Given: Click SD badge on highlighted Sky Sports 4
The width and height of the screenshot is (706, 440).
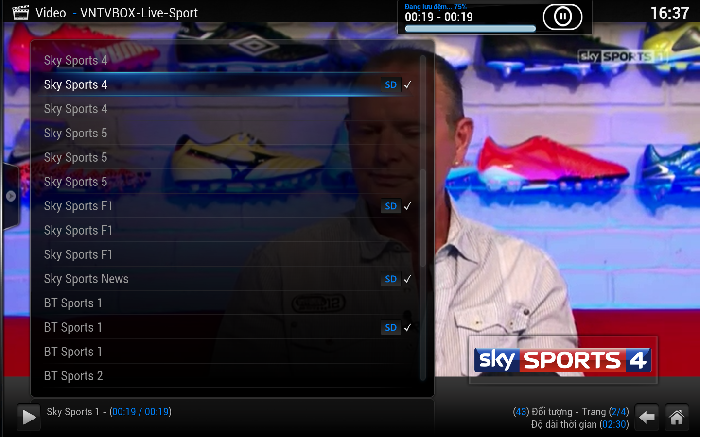Looking at the screenshot, I should click(x=393, y=85).
